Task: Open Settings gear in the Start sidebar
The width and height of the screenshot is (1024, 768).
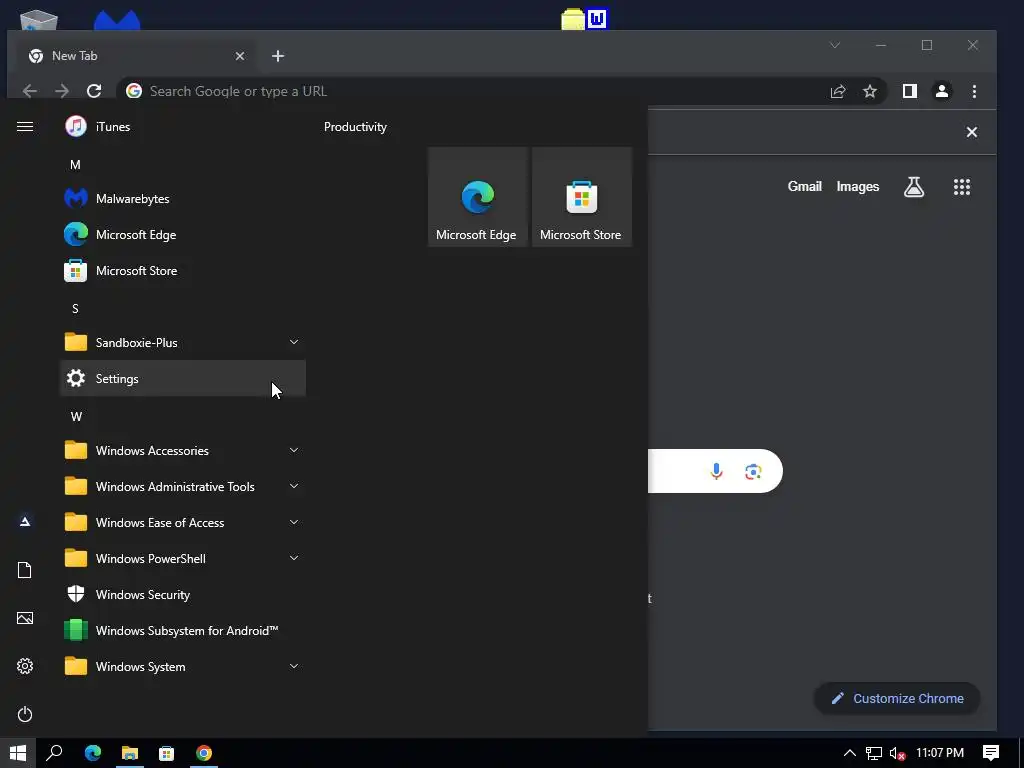Action: point(25,666)
